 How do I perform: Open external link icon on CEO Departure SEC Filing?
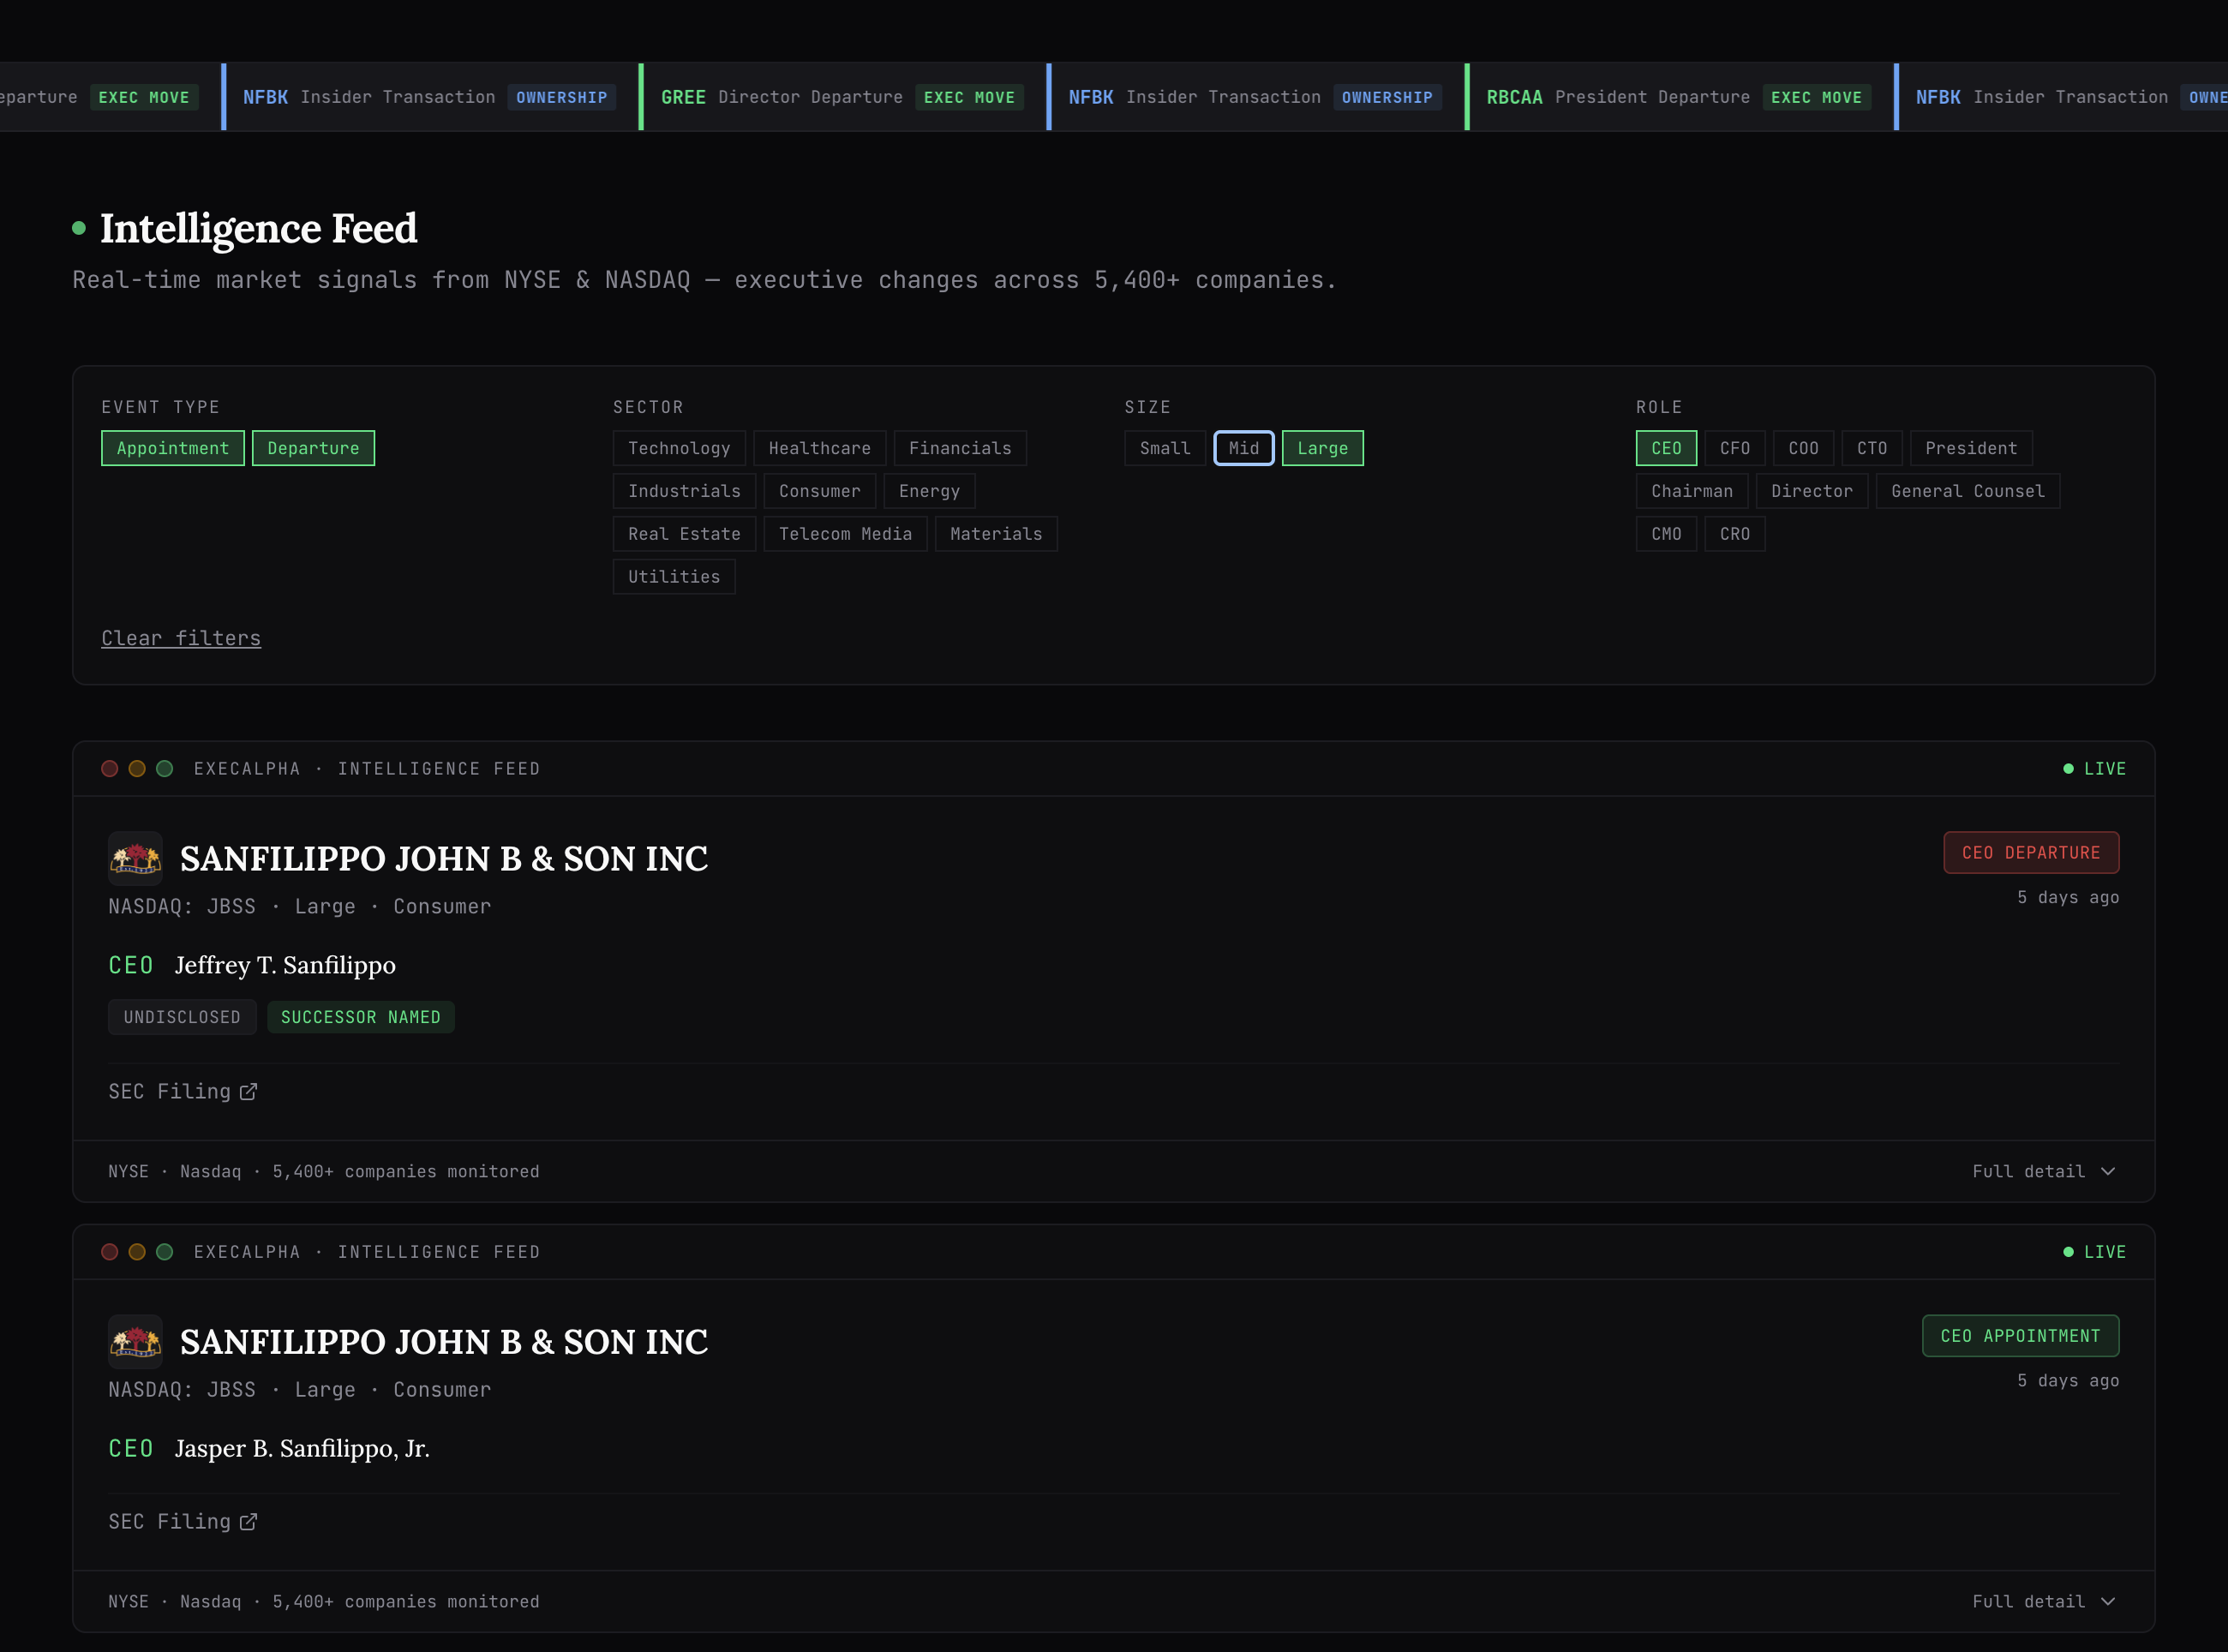[249, 1092]
